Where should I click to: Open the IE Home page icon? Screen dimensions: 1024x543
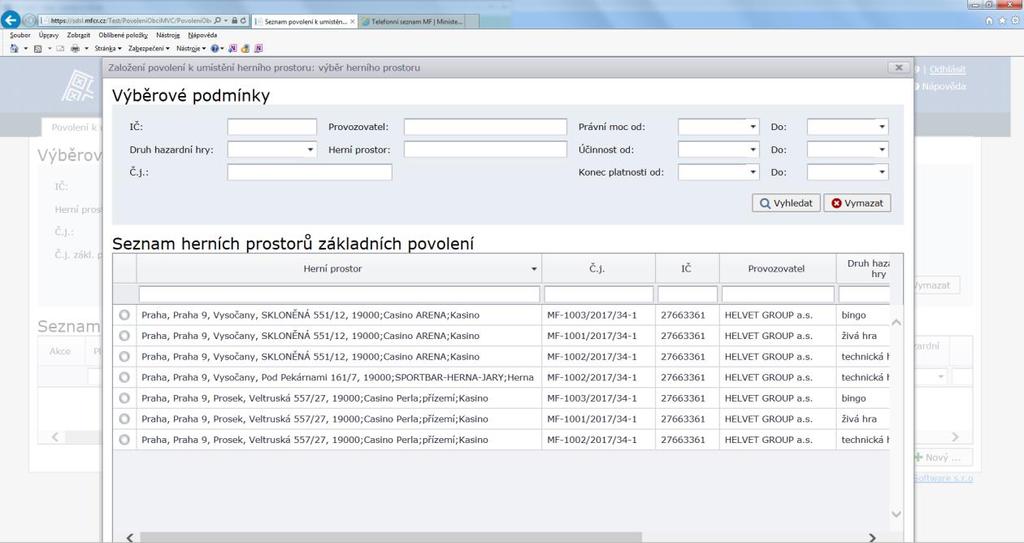pyautogui.click(x=989, y=21)
